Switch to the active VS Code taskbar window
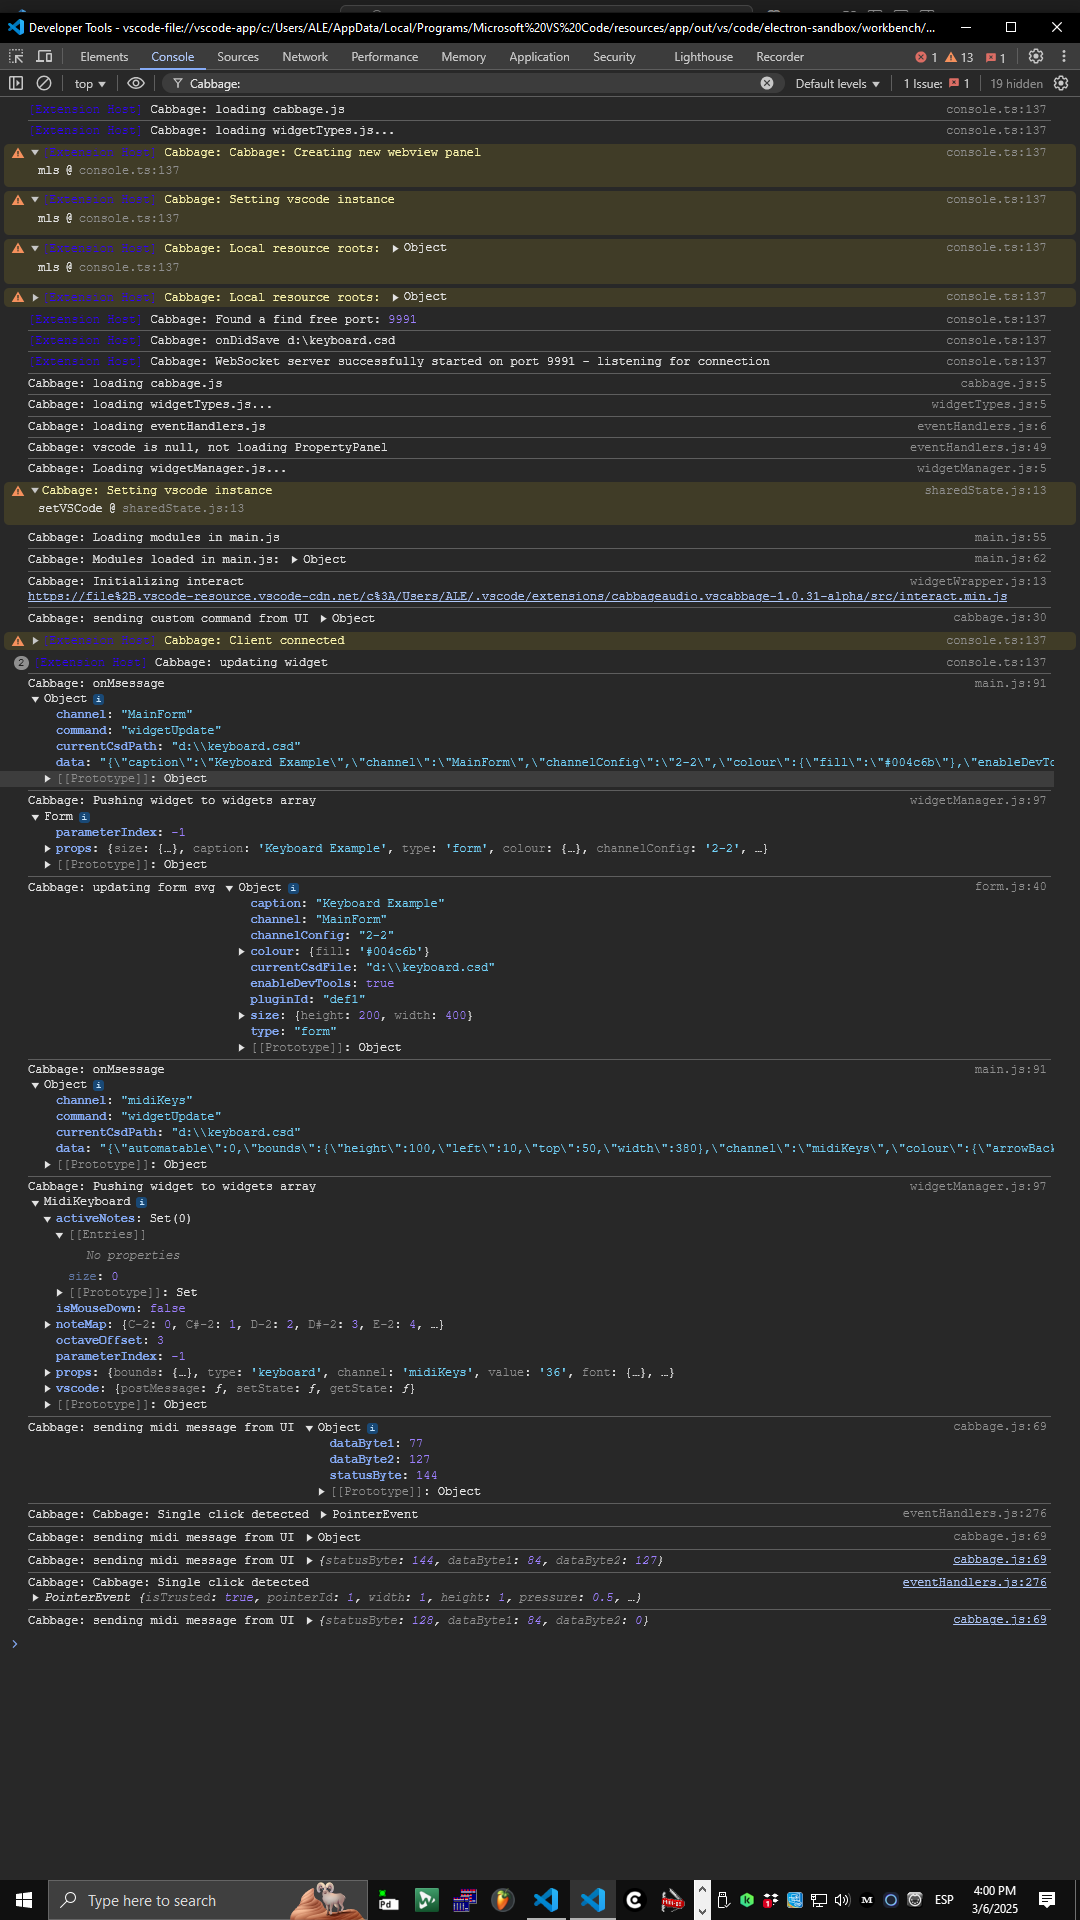 click(x=592, y=1900)
